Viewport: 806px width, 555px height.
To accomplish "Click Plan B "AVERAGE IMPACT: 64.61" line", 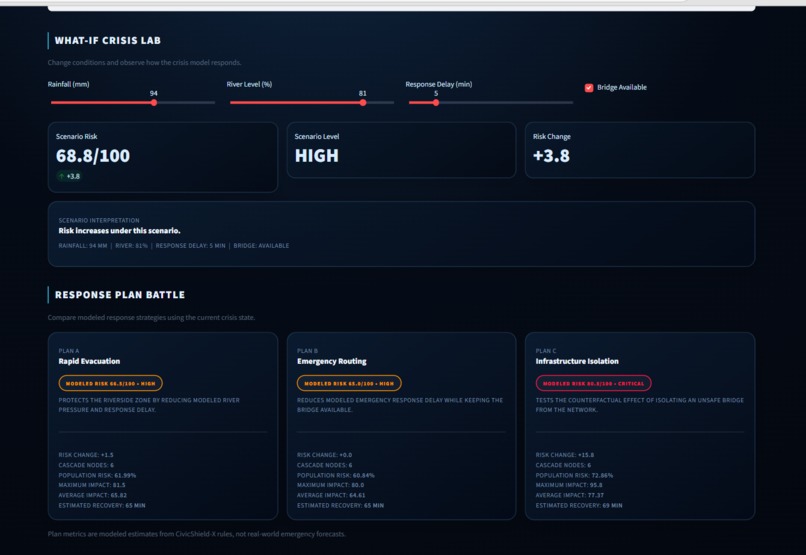I will [331, 495].
